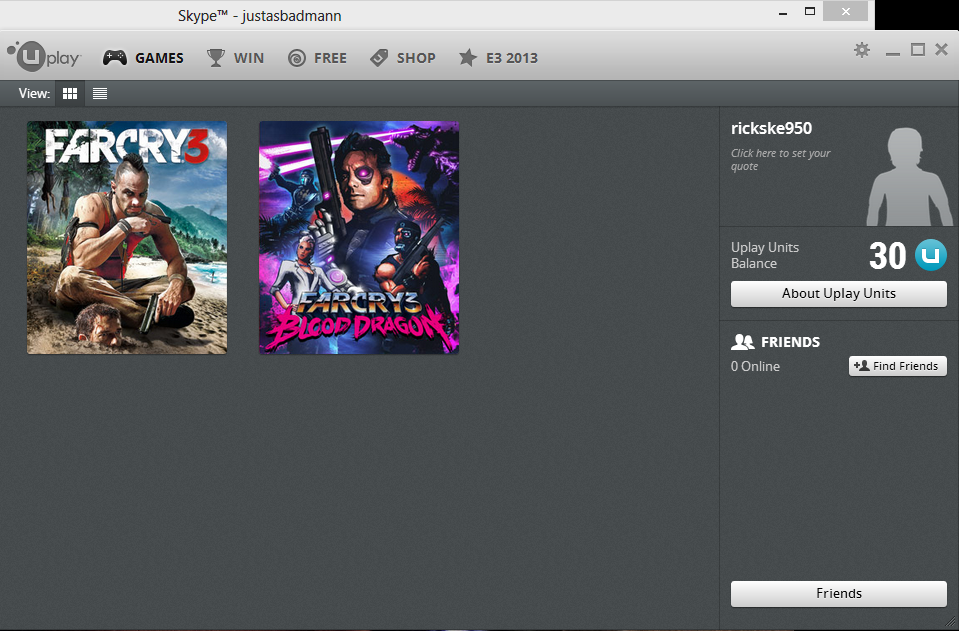Open the Friends button at bottom

click(839, 594)
